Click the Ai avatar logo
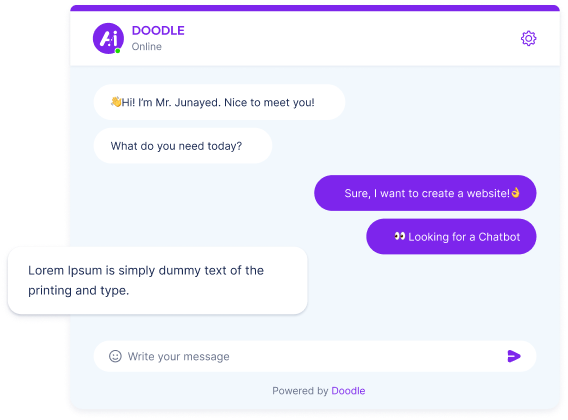Viewport: 568px width, 420px height. point(108,38)
